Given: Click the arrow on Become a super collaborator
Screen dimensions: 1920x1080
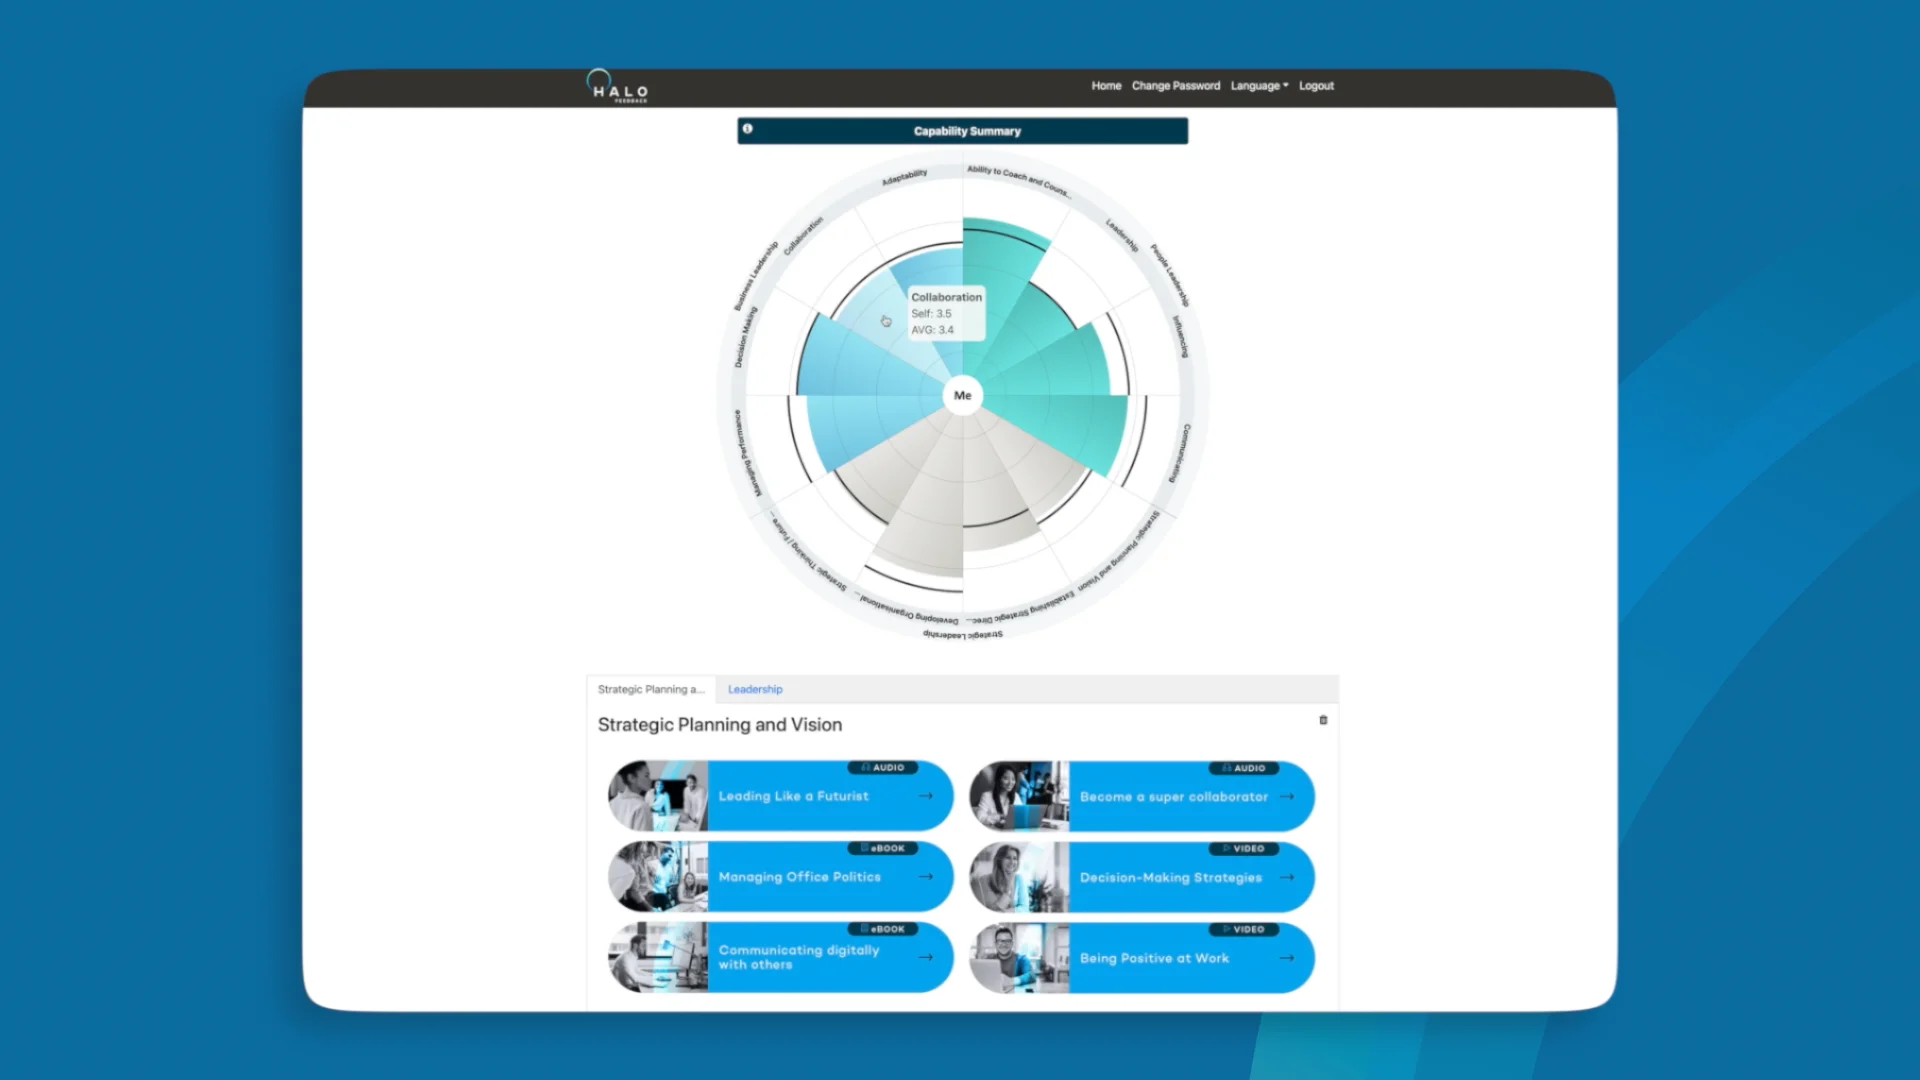Looking at the screenshot, I should point(1288,796).
